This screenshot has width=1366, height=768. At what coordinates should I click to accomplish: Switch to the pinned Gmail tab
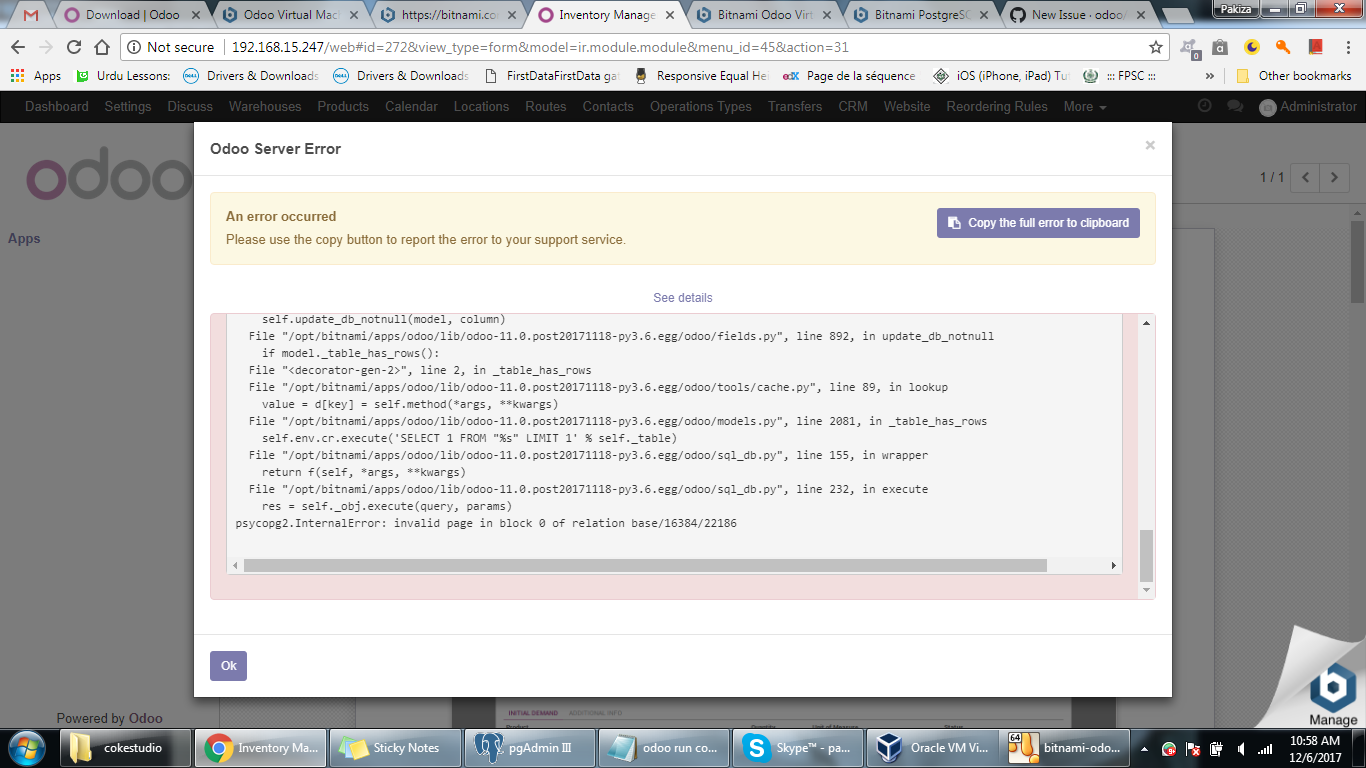point(31,15)
